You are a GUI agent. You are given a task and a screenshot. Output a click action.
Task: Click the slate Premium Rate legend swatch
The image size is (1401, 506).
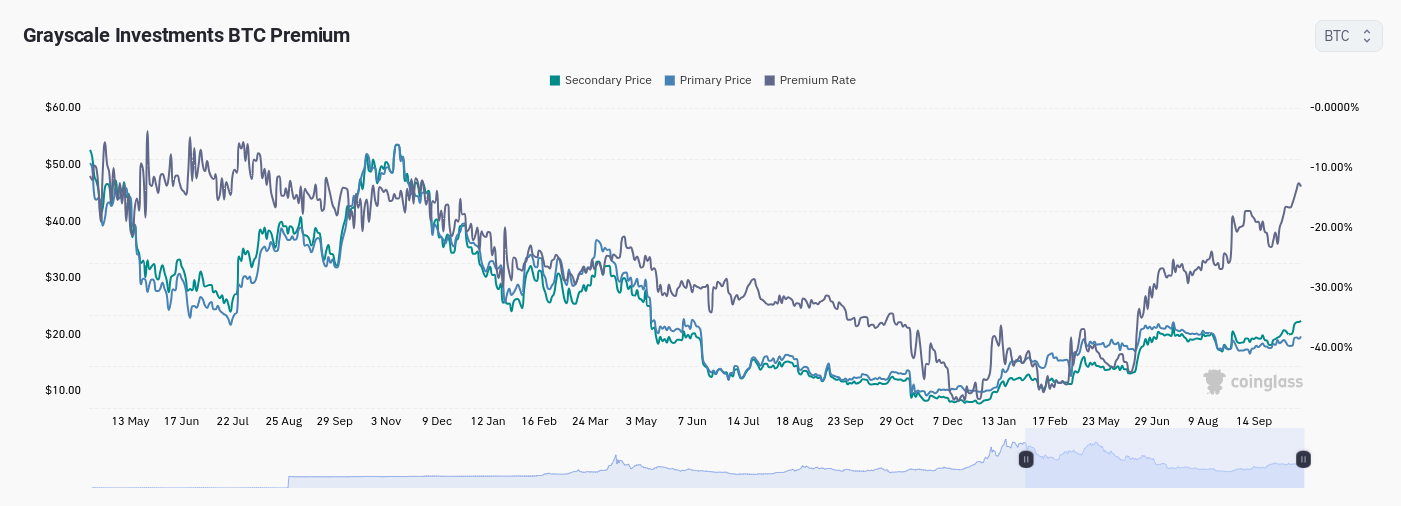770,80
